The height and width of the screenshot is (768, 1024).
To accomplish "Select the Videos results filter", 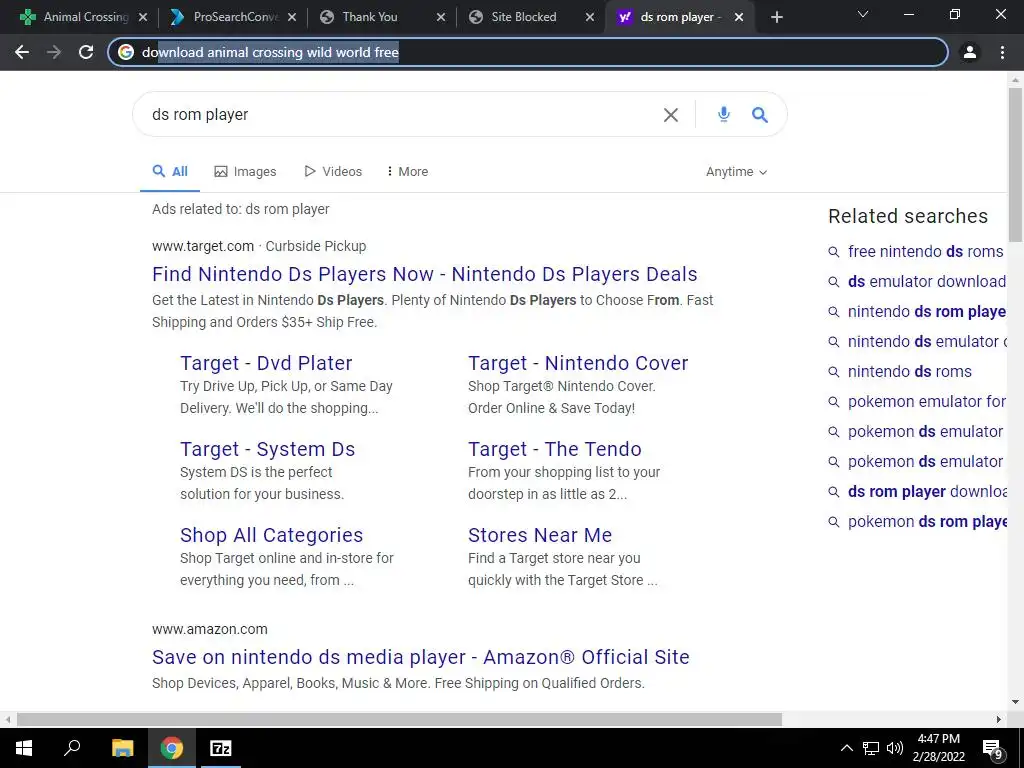I will (333, 172).
